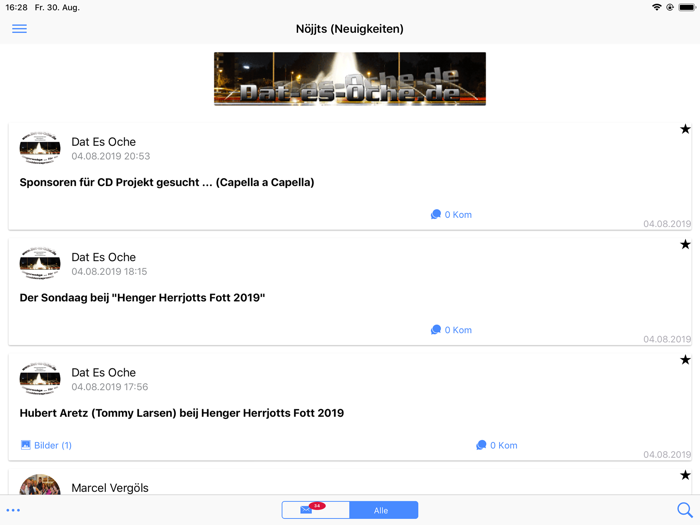Open comments on Der Sondaag beij post
Screen dimensions: 700x525
451,330
